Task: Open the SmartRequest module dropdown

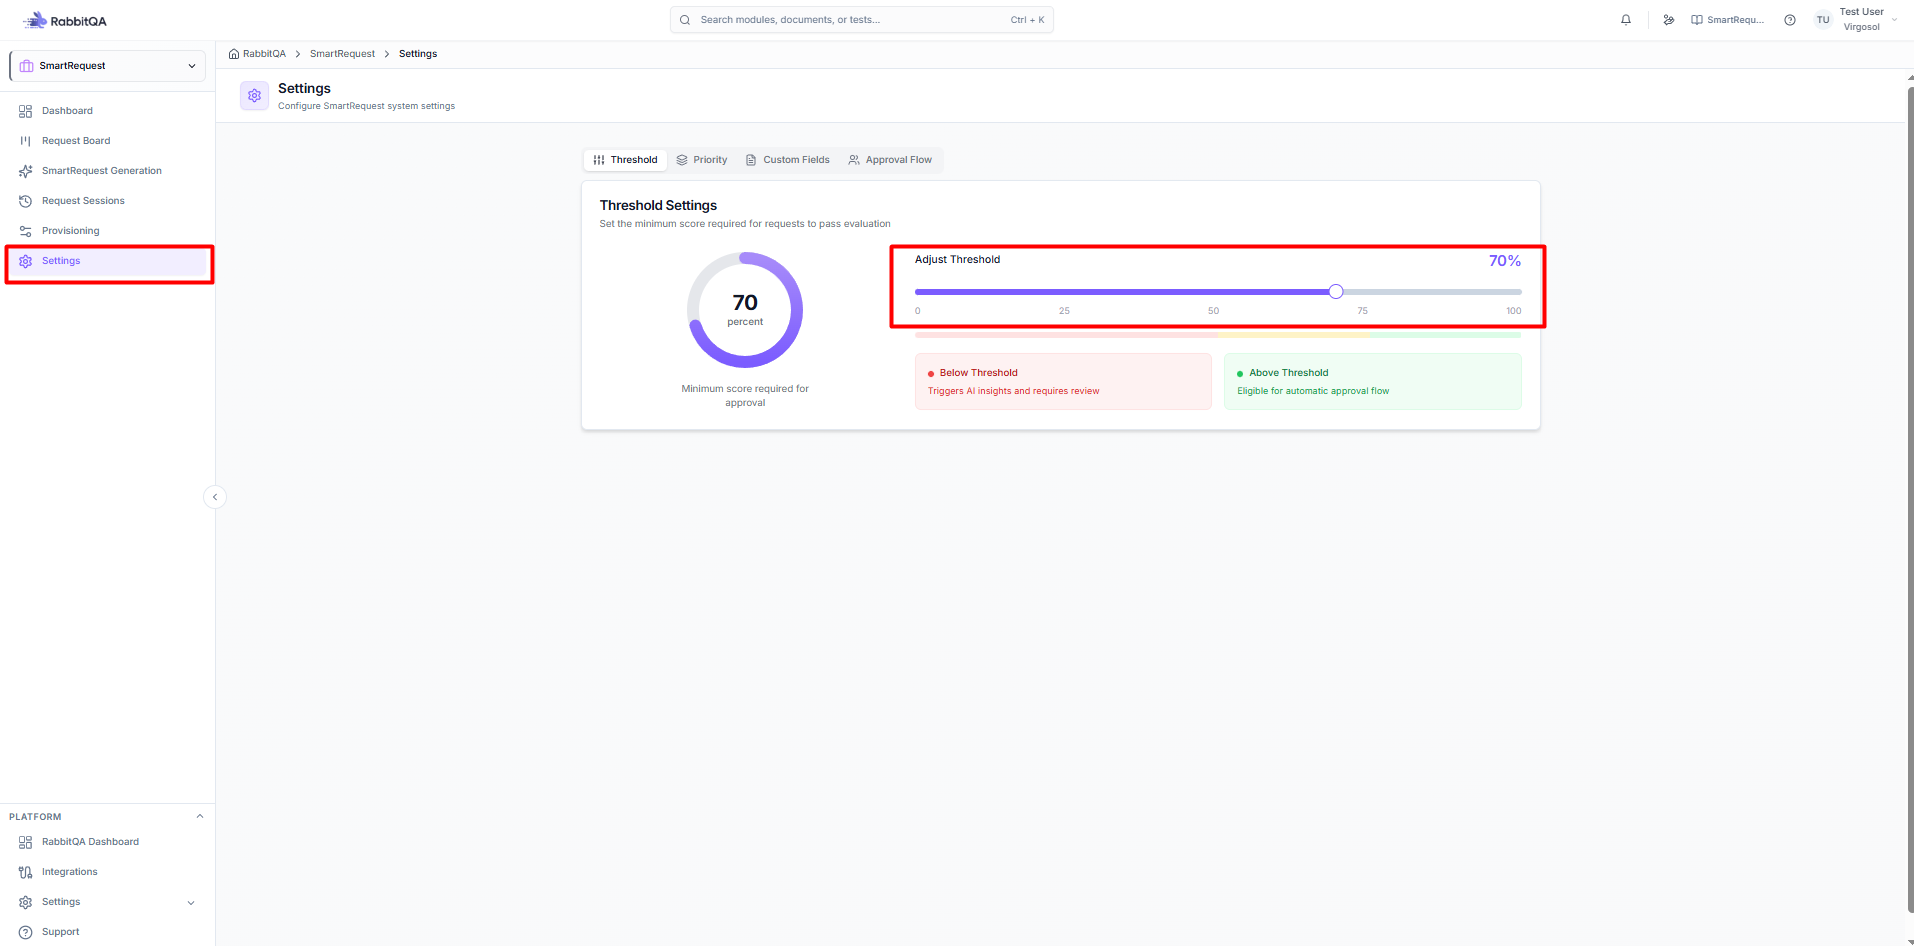Action: pyautogui.click(x=108, y=66)
